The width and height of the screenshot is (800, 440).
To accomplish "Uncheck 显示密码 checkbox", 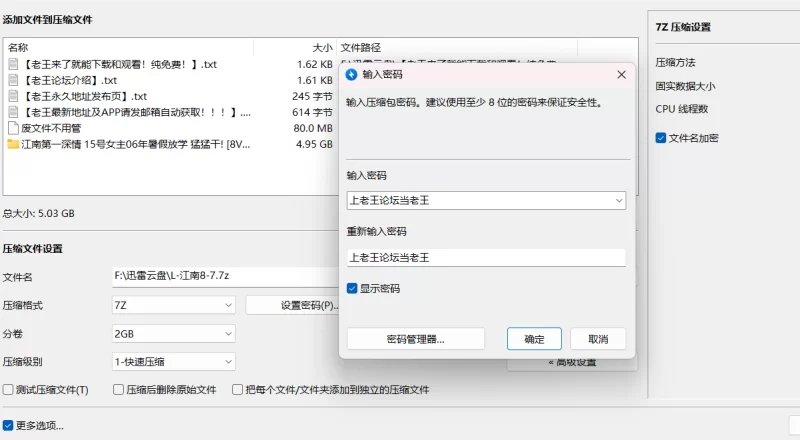I will 352,288.
